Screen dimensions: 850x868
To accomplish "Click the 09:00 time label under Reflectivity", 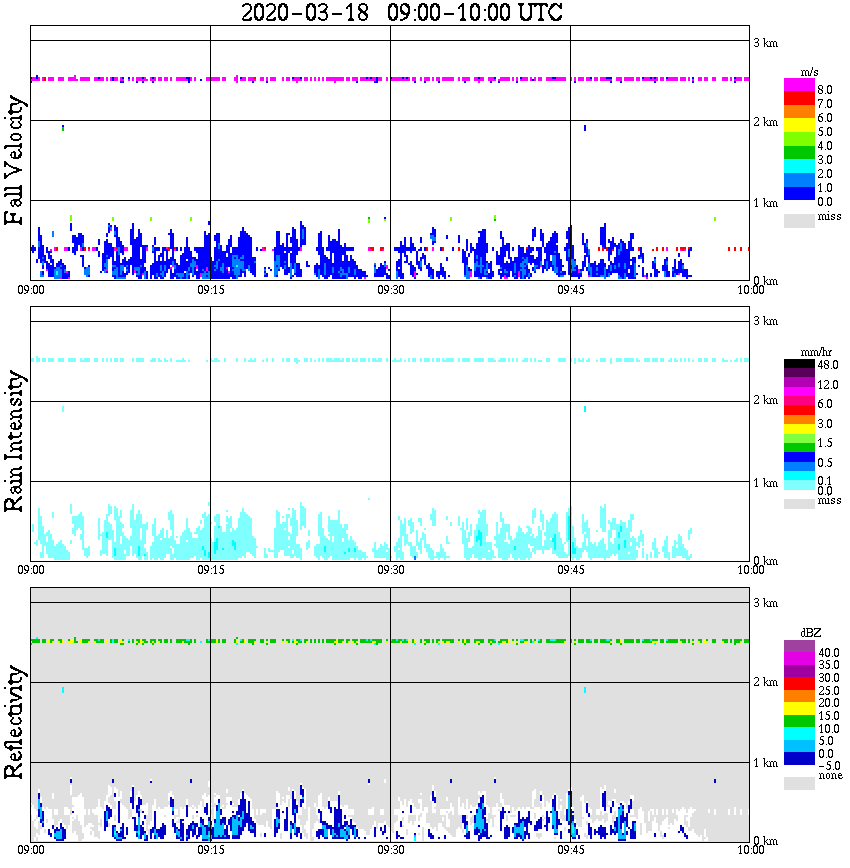I will [31, 850].
